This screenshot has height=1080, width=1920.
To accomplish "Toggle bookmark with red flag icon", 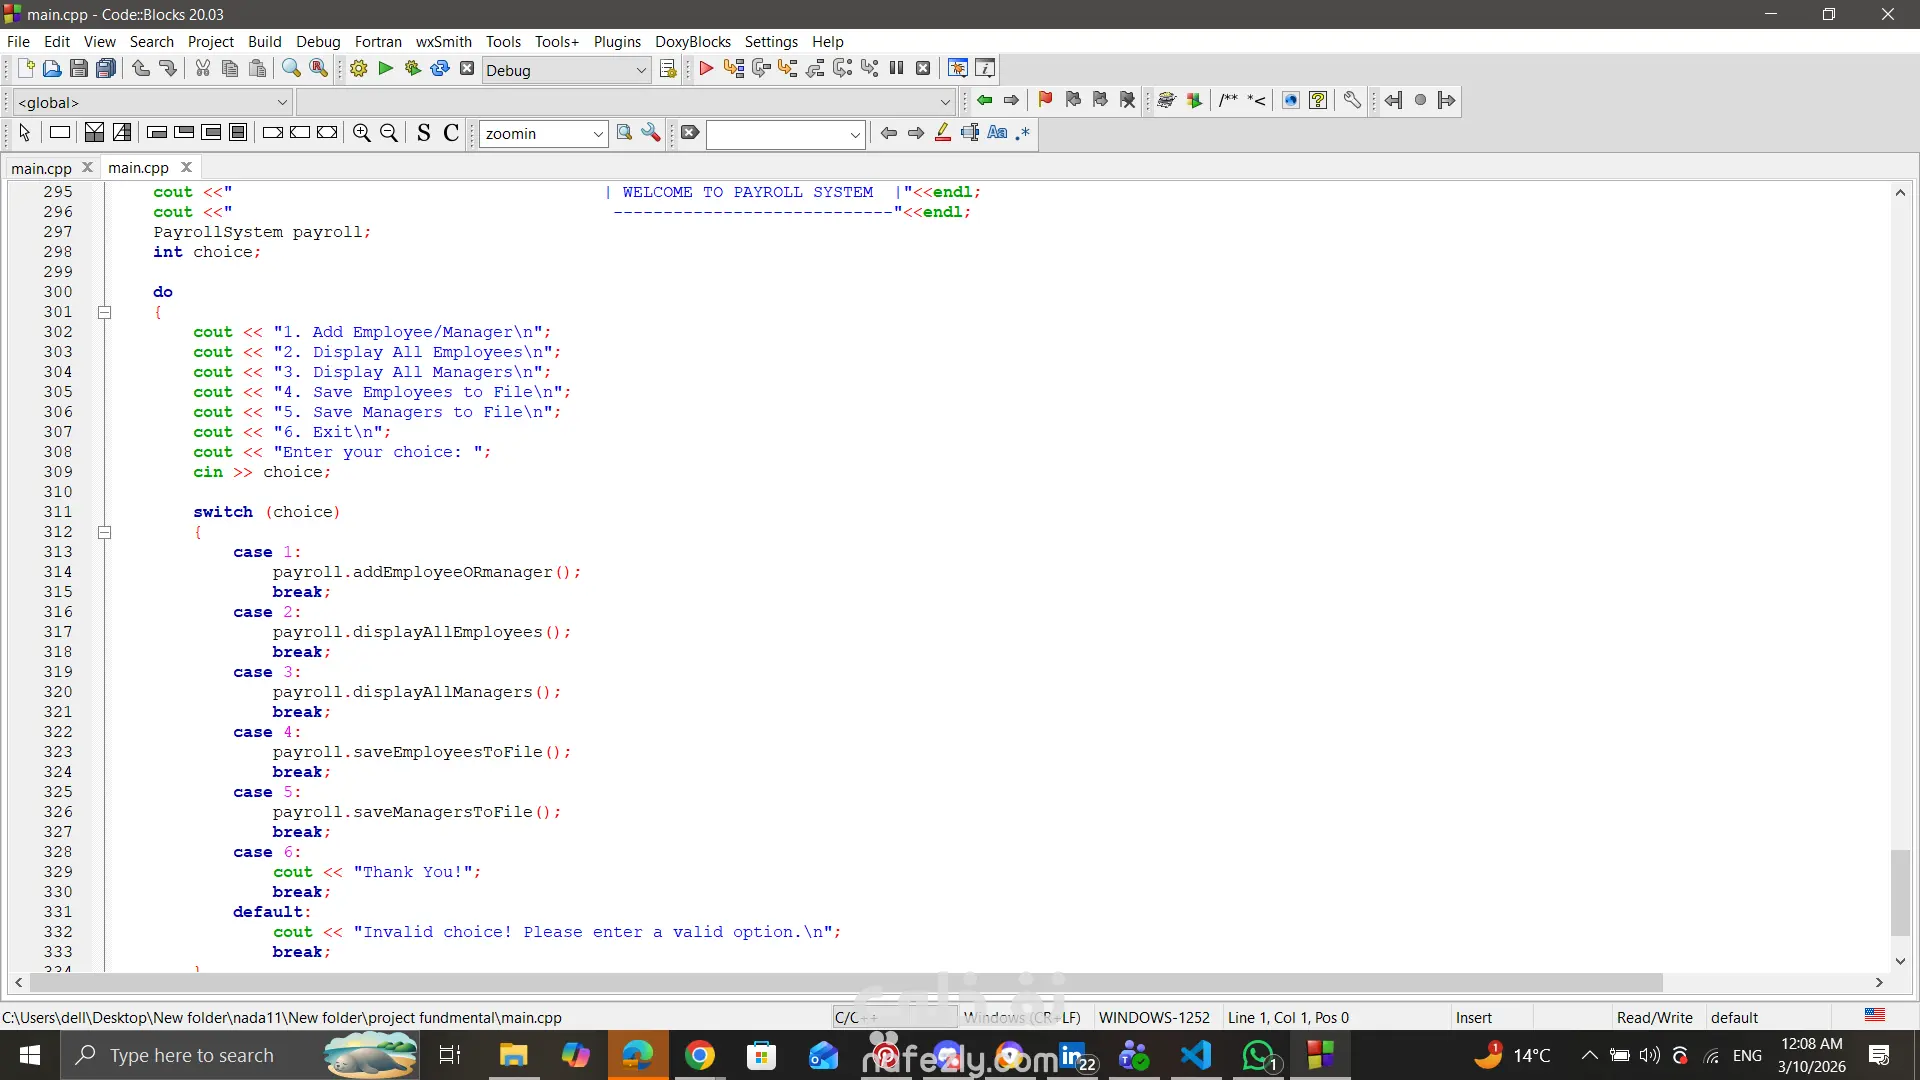I will coord(1045,100).
